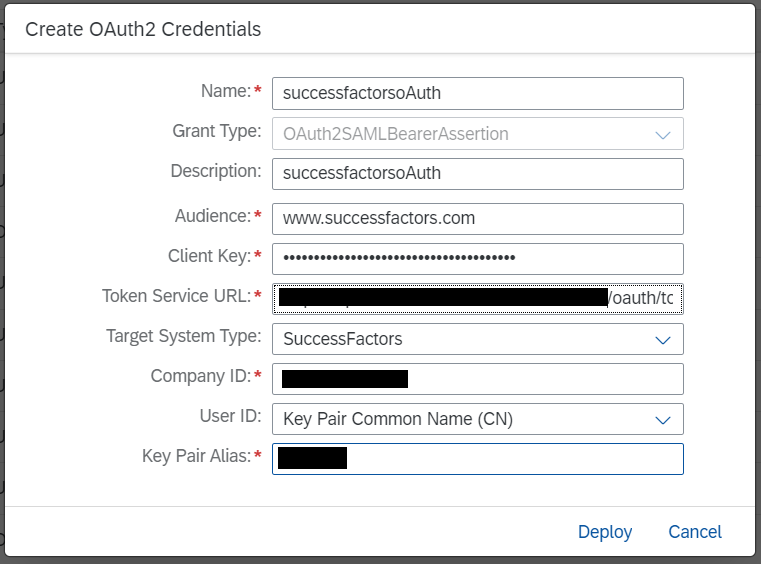The width and height of the screenshot is (761, 564).
Task: Select the Key Pair Alias field
Action: tap(478, 459)
